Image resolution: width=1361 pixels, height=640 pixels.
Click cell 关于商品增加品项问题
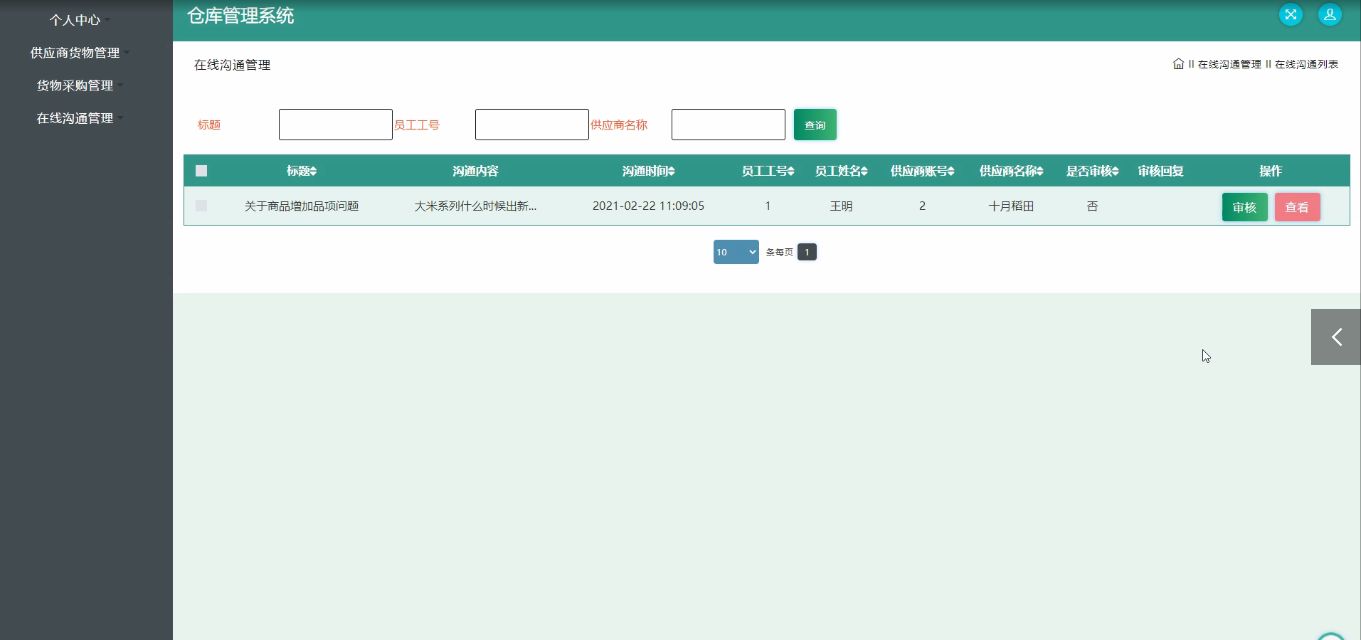pos(302,207)
